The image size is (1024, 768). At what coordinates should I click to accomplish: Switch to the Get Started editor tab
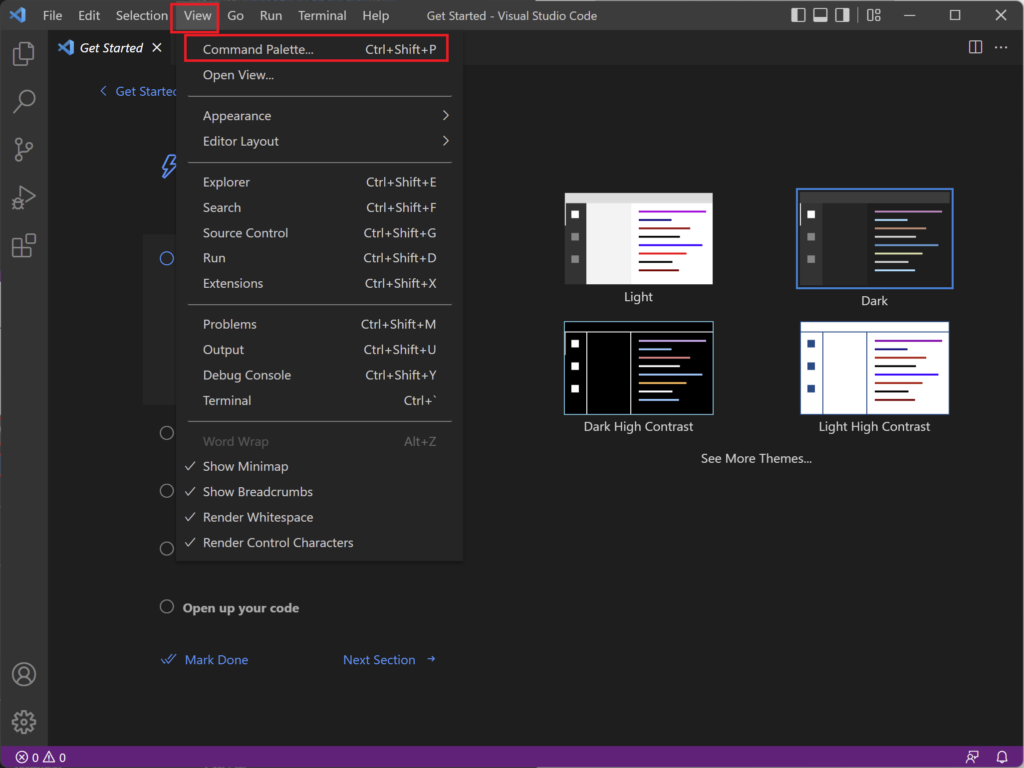click(111, 48)
